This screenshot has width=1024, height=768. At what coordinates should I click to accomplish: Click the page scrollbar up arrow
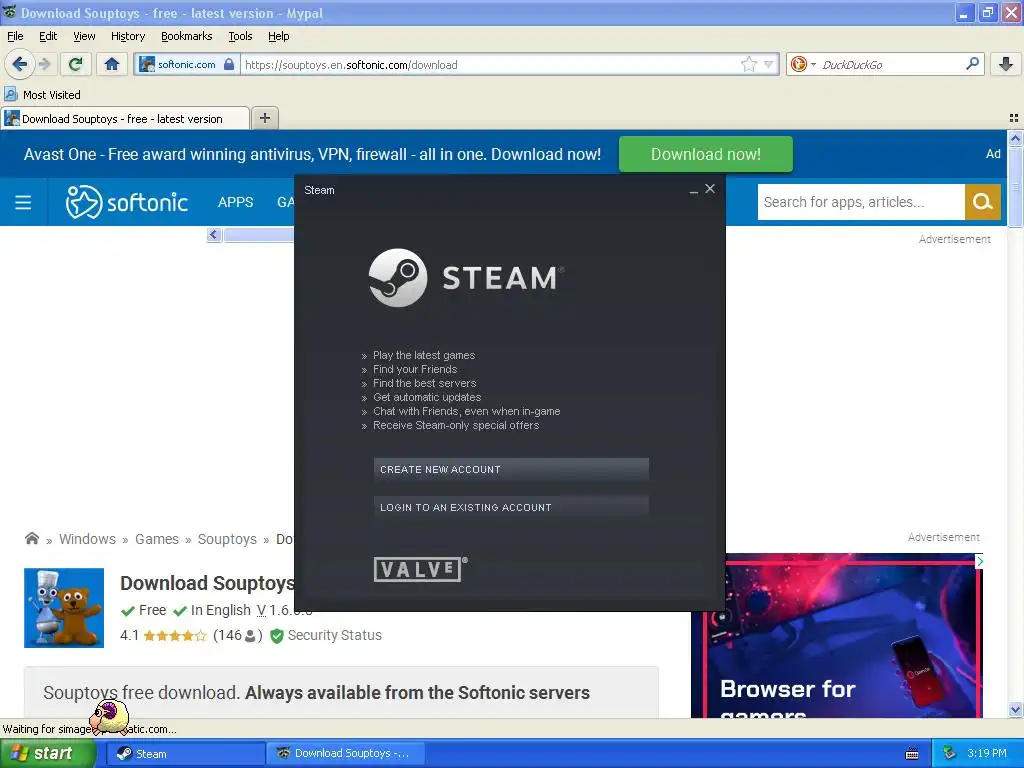click(1015, 138)
